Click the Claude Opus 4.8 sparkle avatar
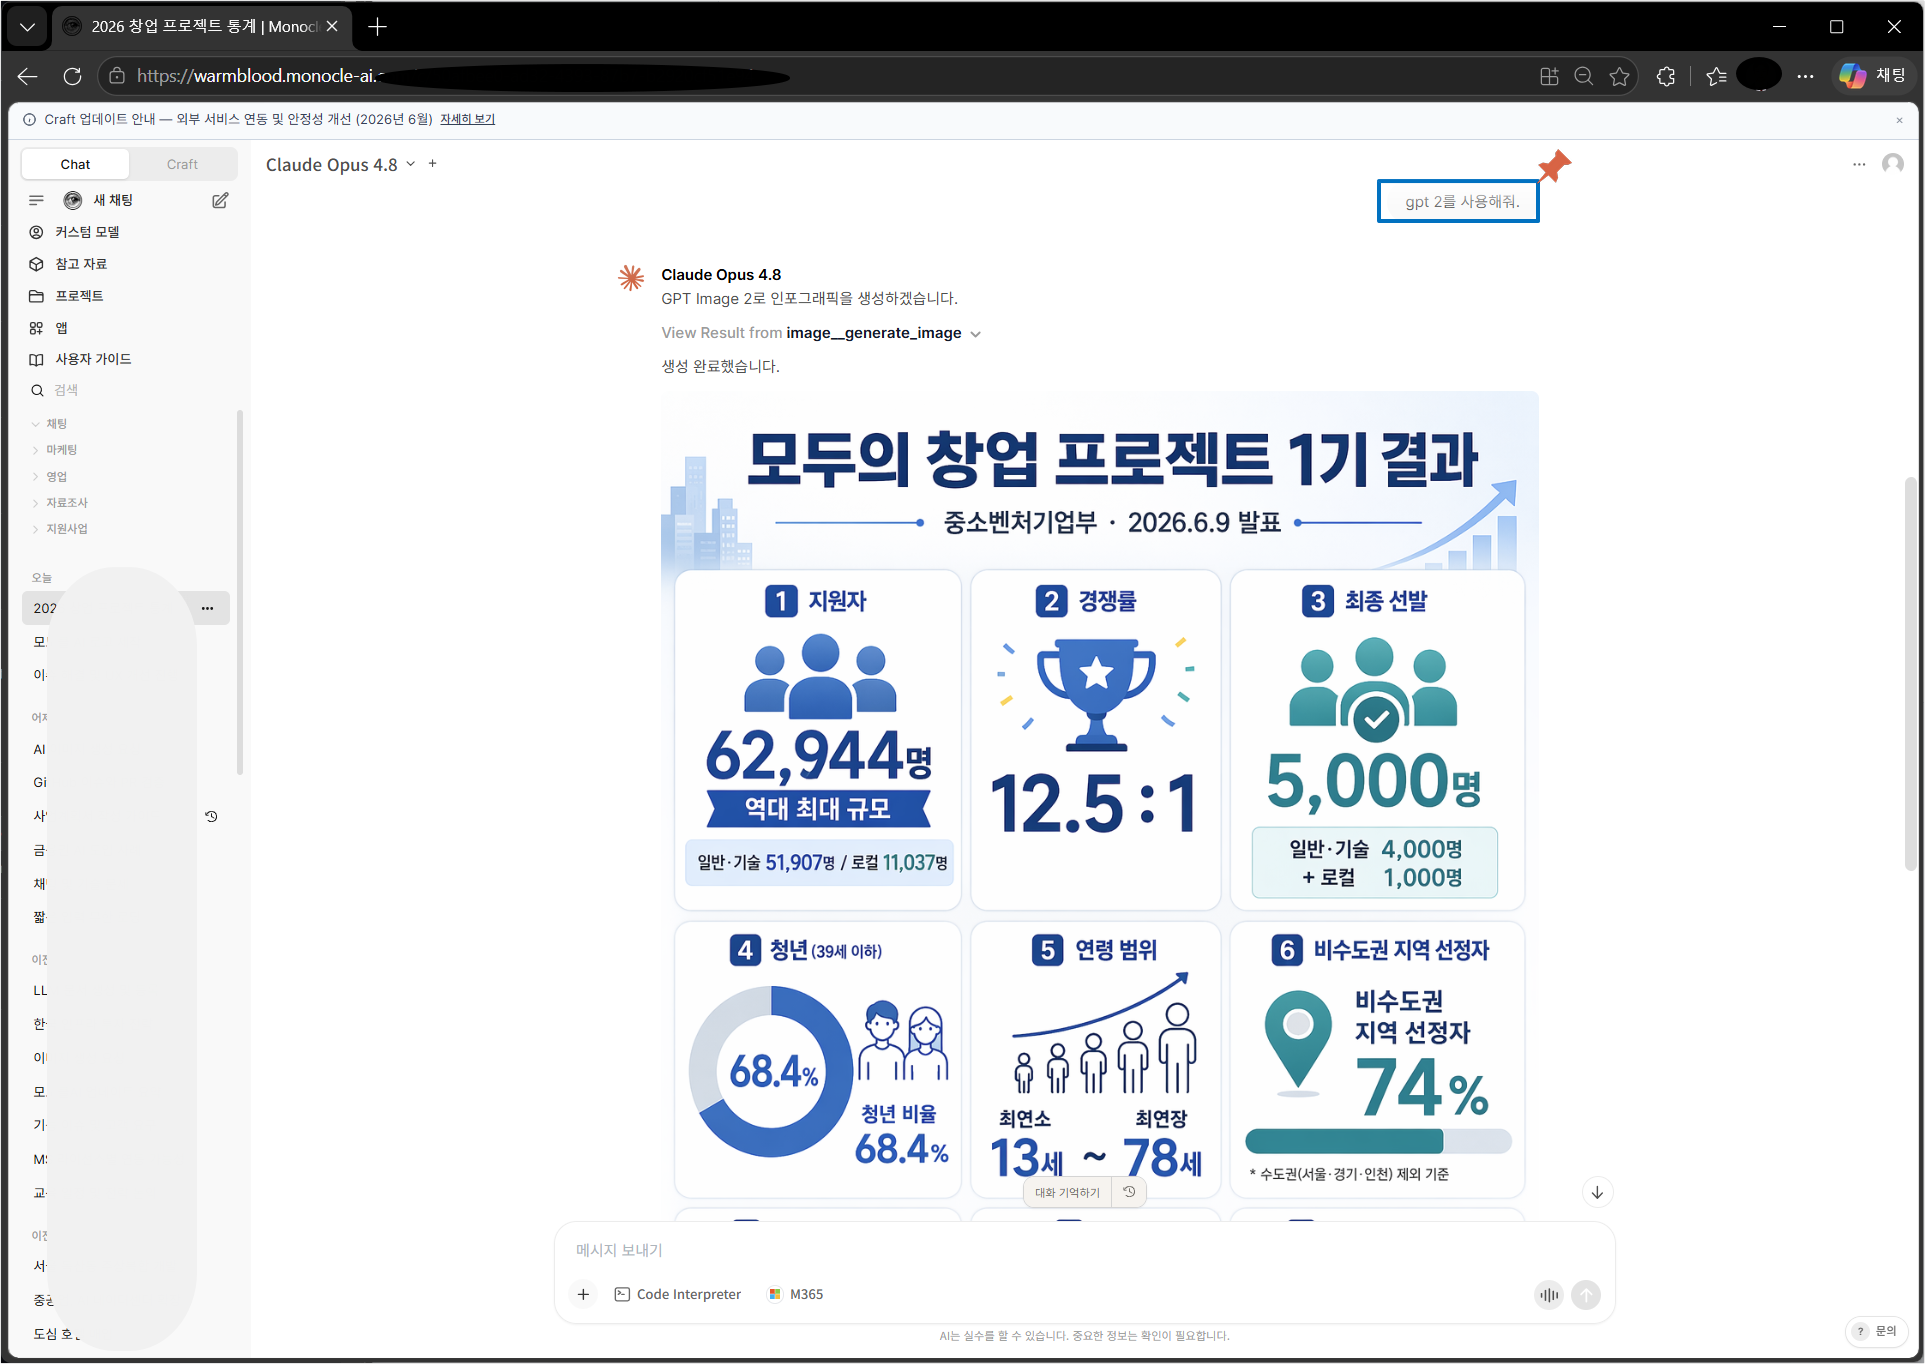Image resolution: width=1925 pixels, height=1364 pixels. [631, 278]
